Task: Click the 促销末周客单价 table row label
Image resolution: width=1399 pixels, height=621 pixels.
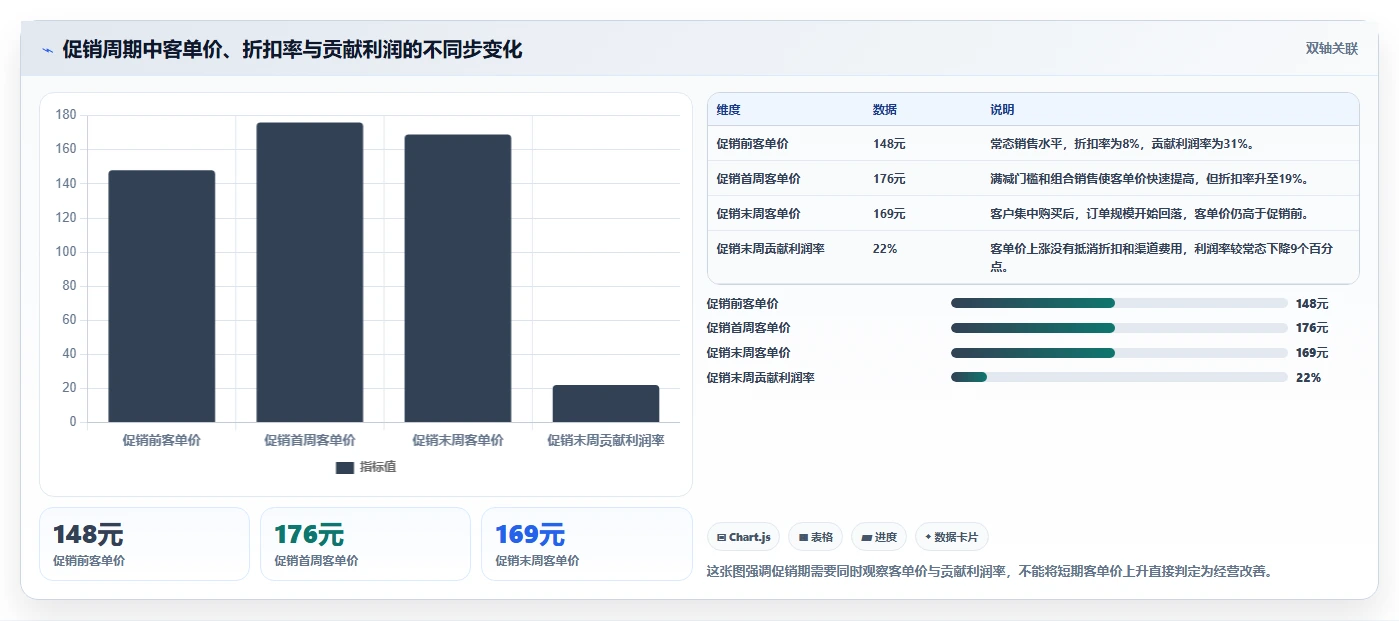Action: tap(758, 214)
